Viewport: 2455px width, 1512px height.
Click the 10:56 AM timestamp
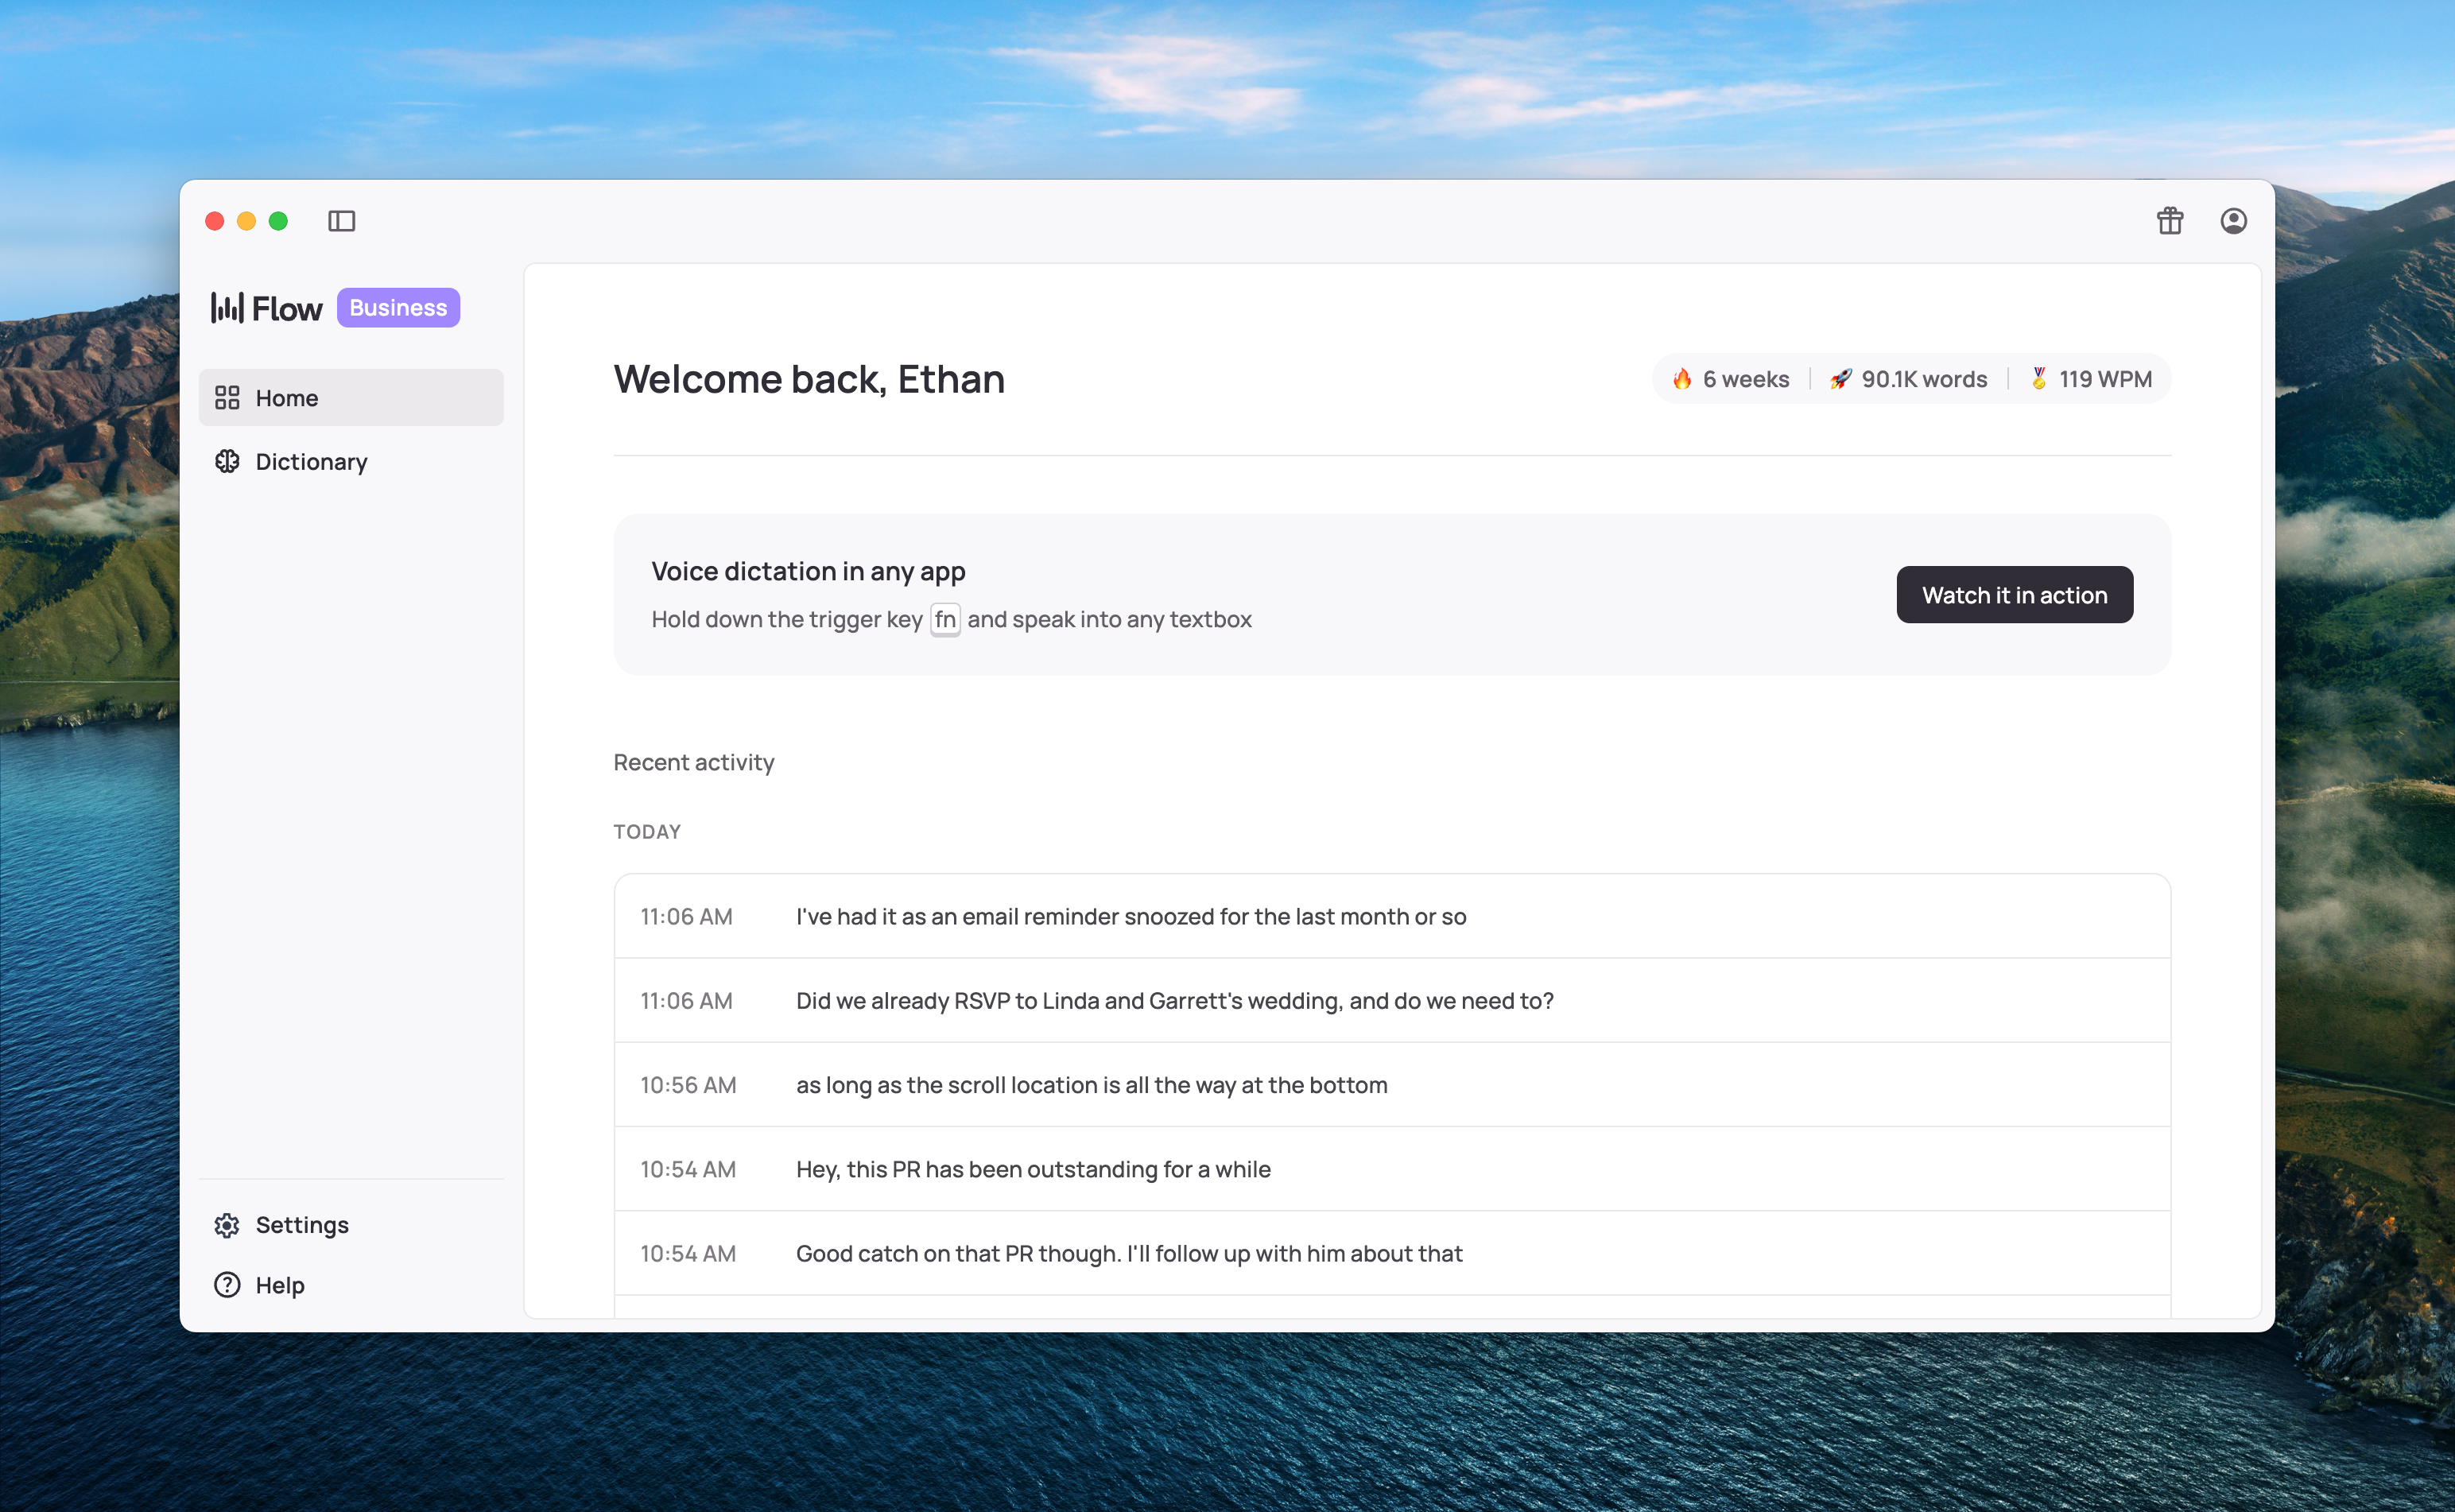pos(688,1085)
